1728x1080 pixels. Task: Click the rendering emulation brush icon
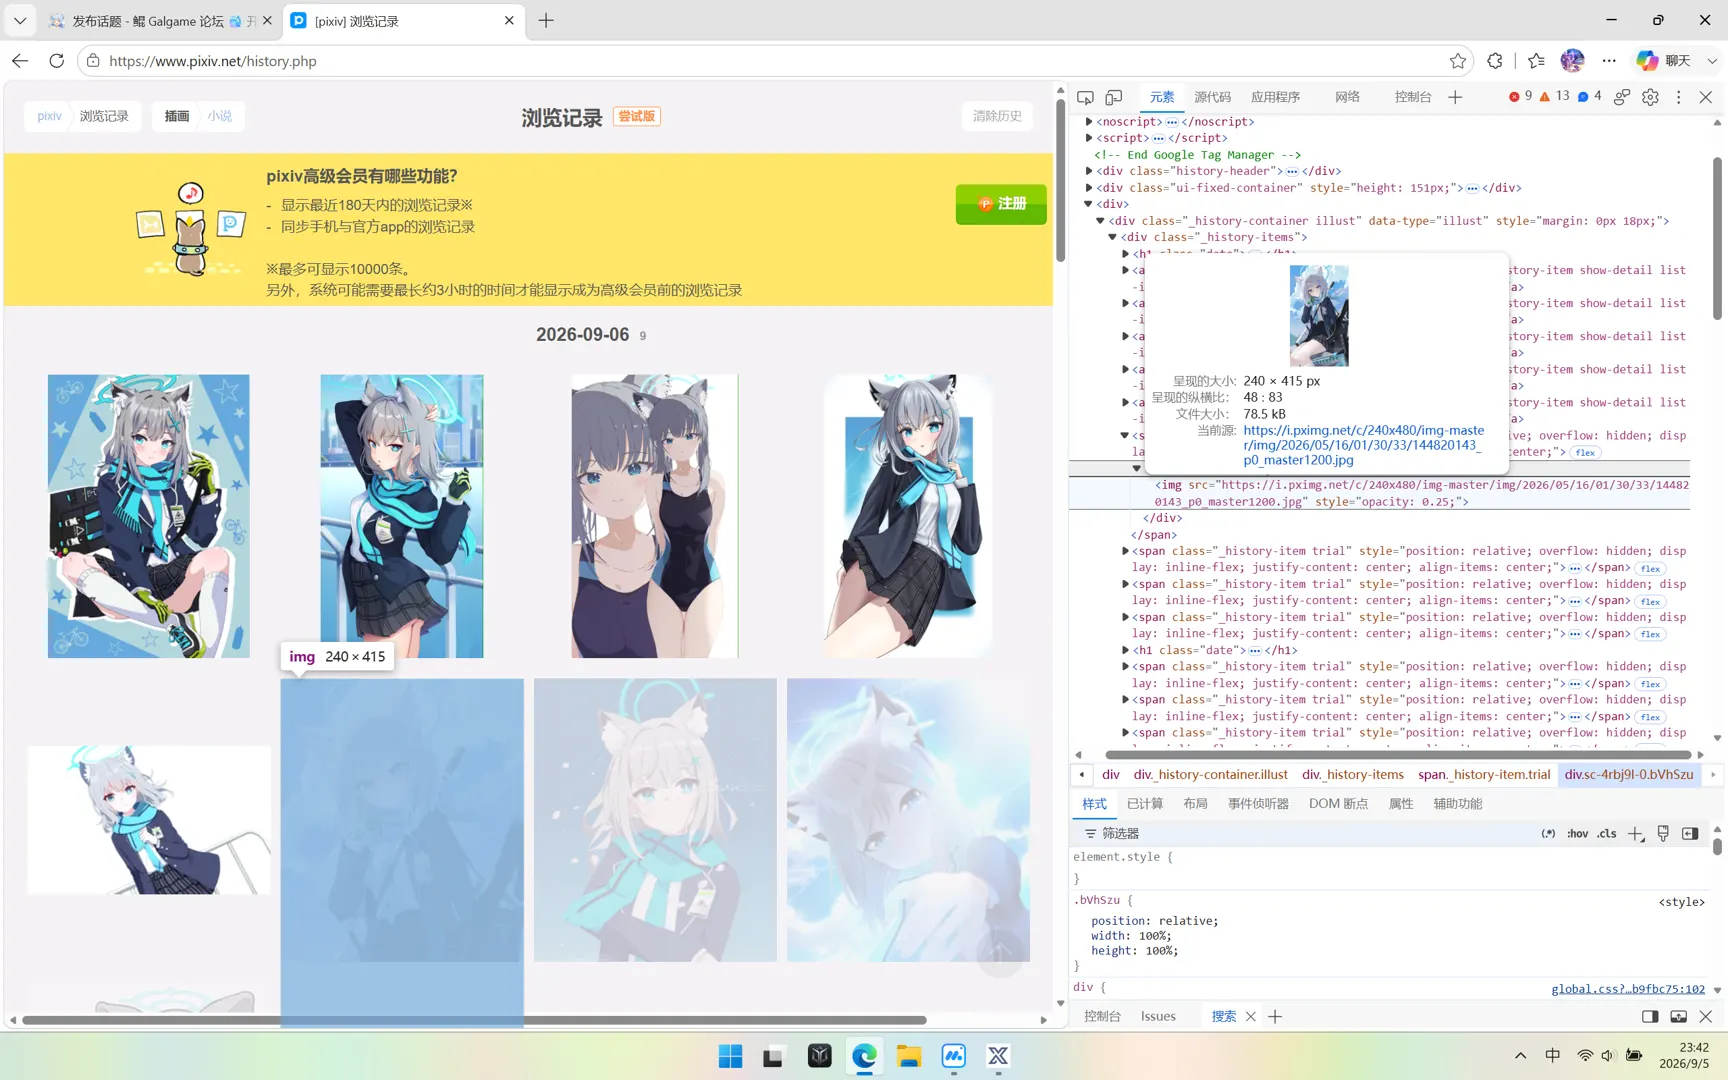tap(1663, 833)
